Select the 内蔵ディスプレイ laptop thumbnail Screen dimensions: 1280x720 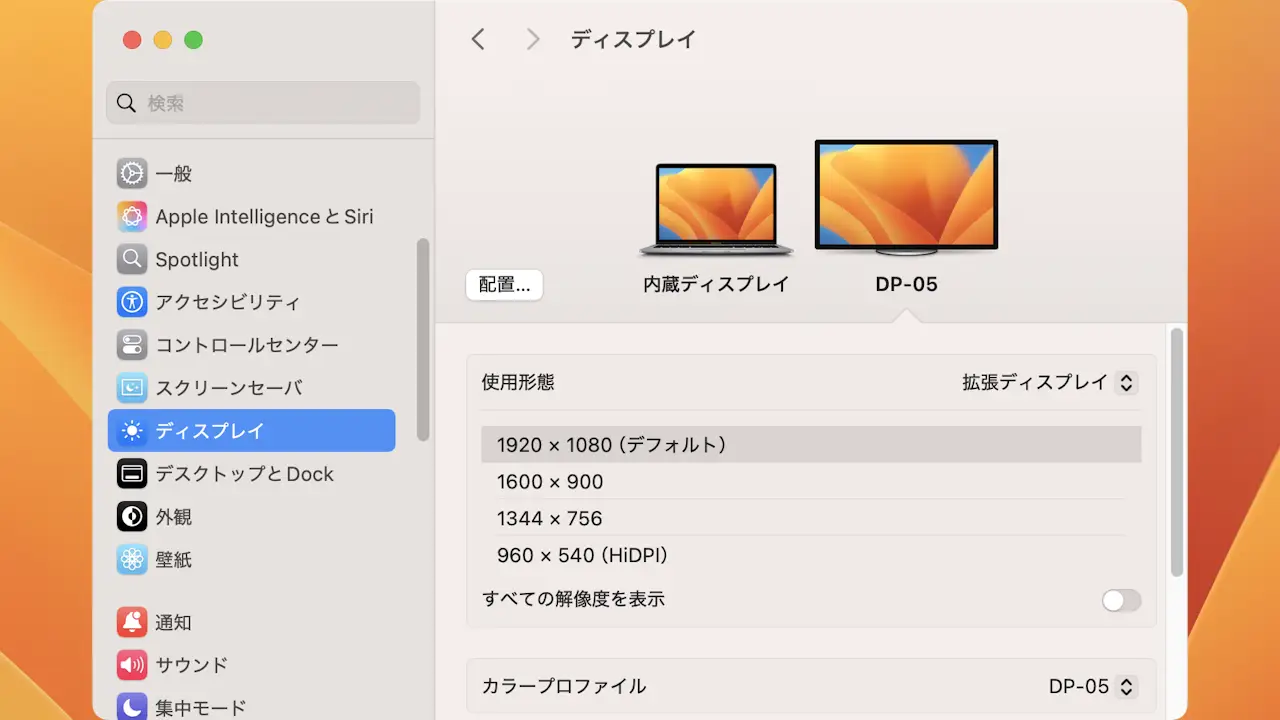click(x=716, y=210)
